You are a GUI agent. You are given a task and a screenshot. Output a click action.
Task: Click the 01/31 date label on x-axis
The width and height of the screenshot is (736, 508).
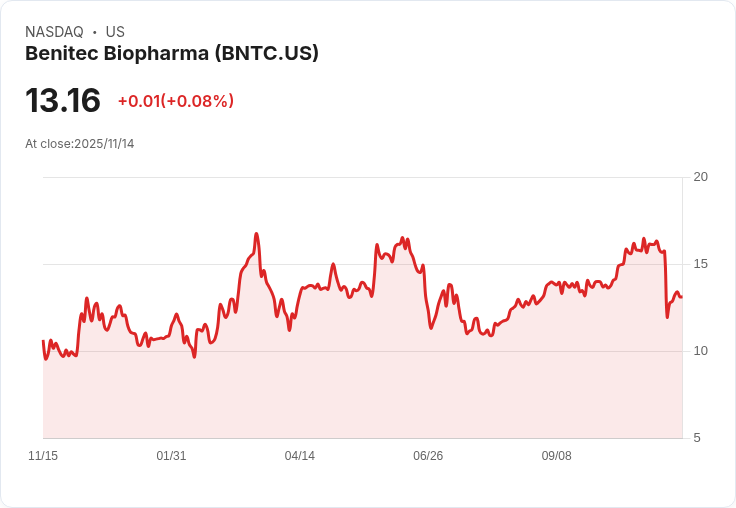[171, 455]
